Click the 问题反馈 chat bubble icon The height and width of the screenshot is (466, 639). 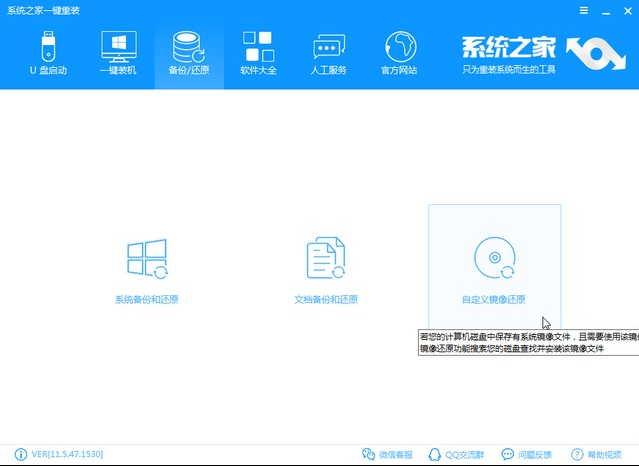coord(507,454)
